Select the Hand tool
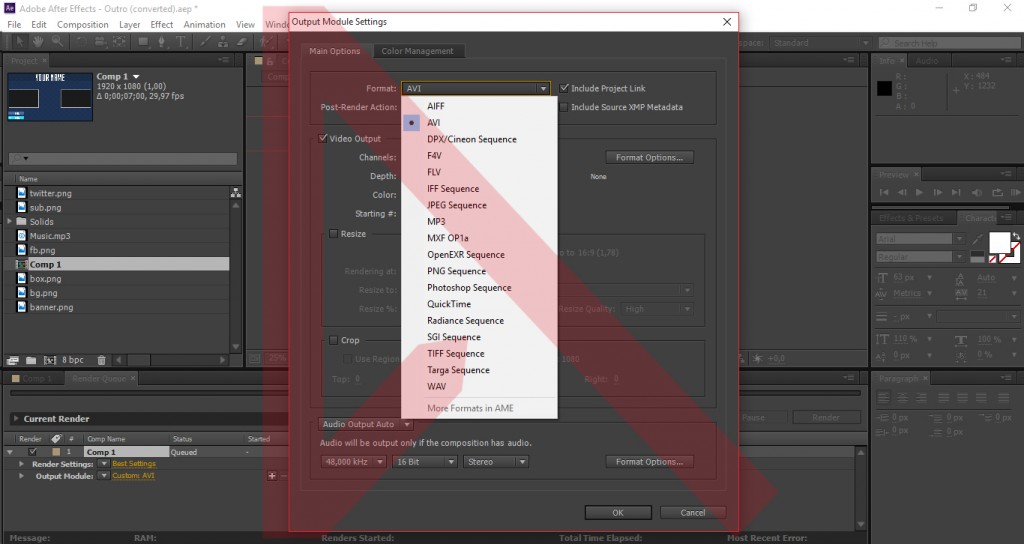 point(39,42)
